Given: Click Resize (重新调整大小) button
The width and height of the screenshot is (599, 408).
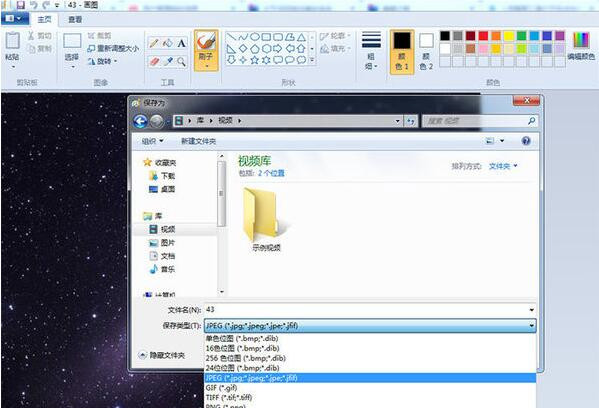Looking at the screenshot, I should (113, 48).
